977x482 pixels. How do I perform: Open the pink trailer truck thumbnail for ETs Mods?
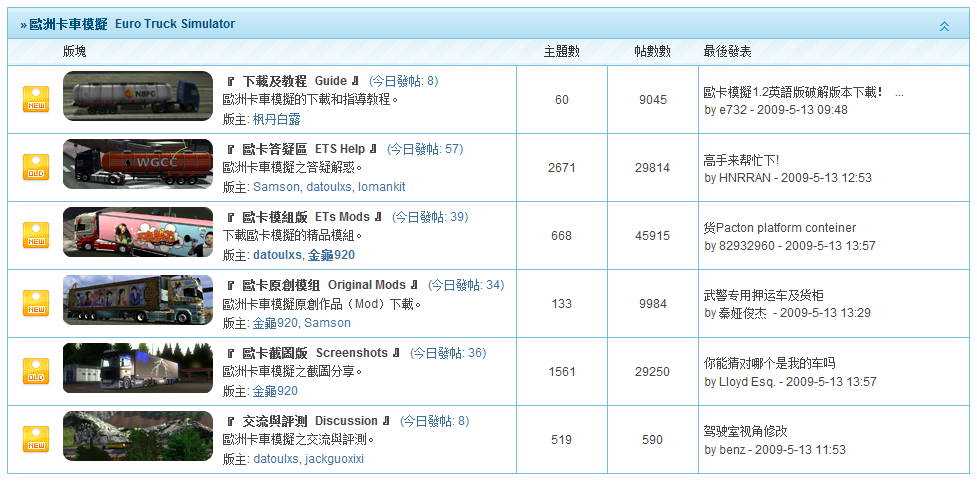point(138,232)
